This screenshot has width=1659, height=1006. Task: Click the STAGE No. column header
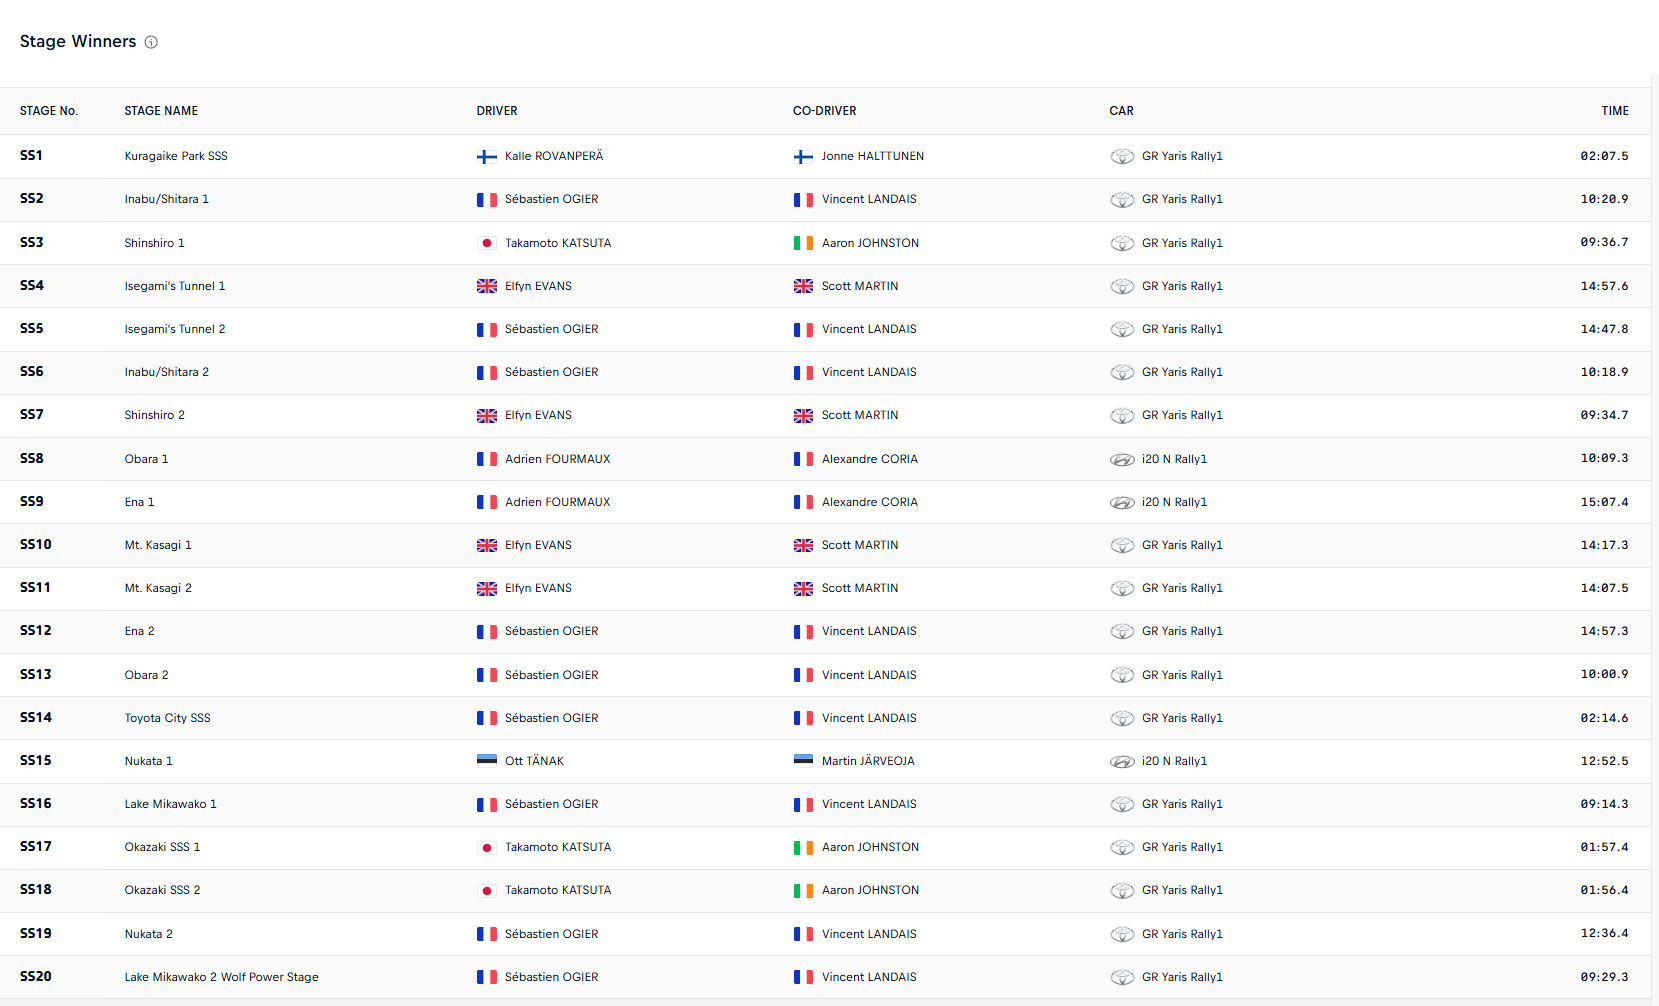click(x=49, y=111)
